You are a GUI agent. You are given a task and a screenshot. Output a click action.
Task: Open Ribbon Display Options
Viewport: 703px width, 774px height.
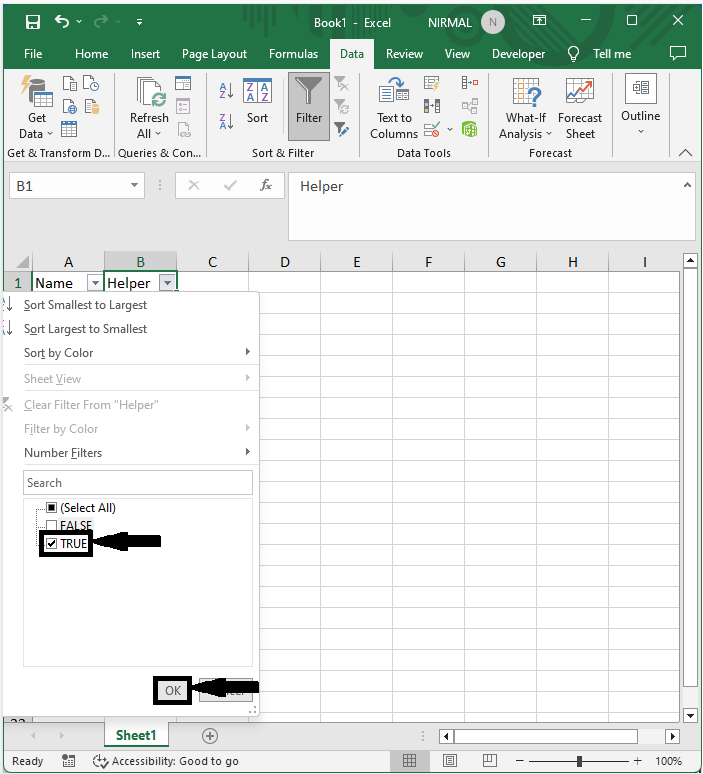[x=539, y=20]
